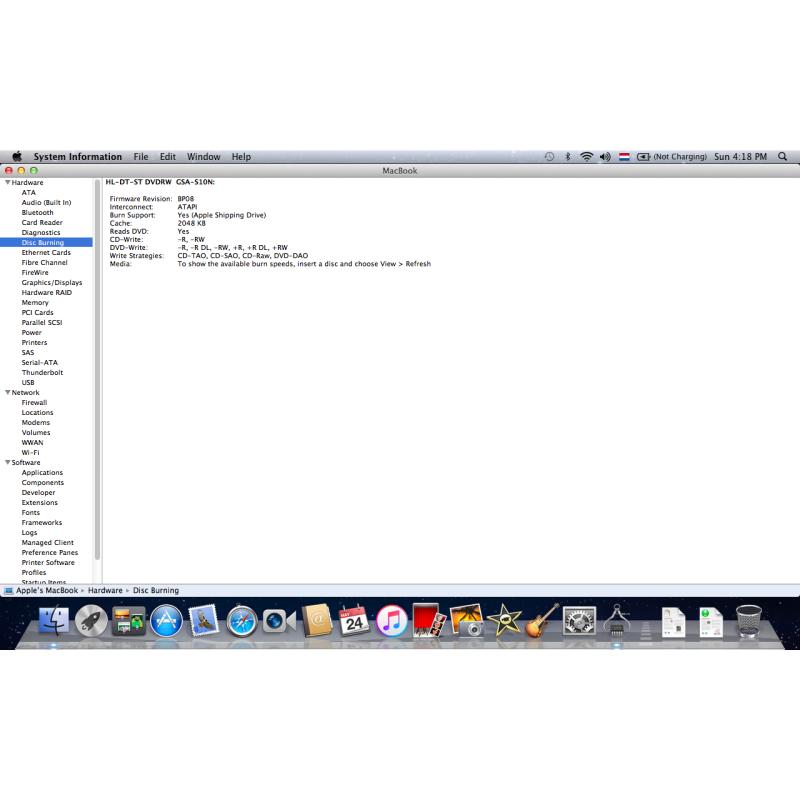
Task: Click the Wi-Fi status icon
Action: coord(587,157)
